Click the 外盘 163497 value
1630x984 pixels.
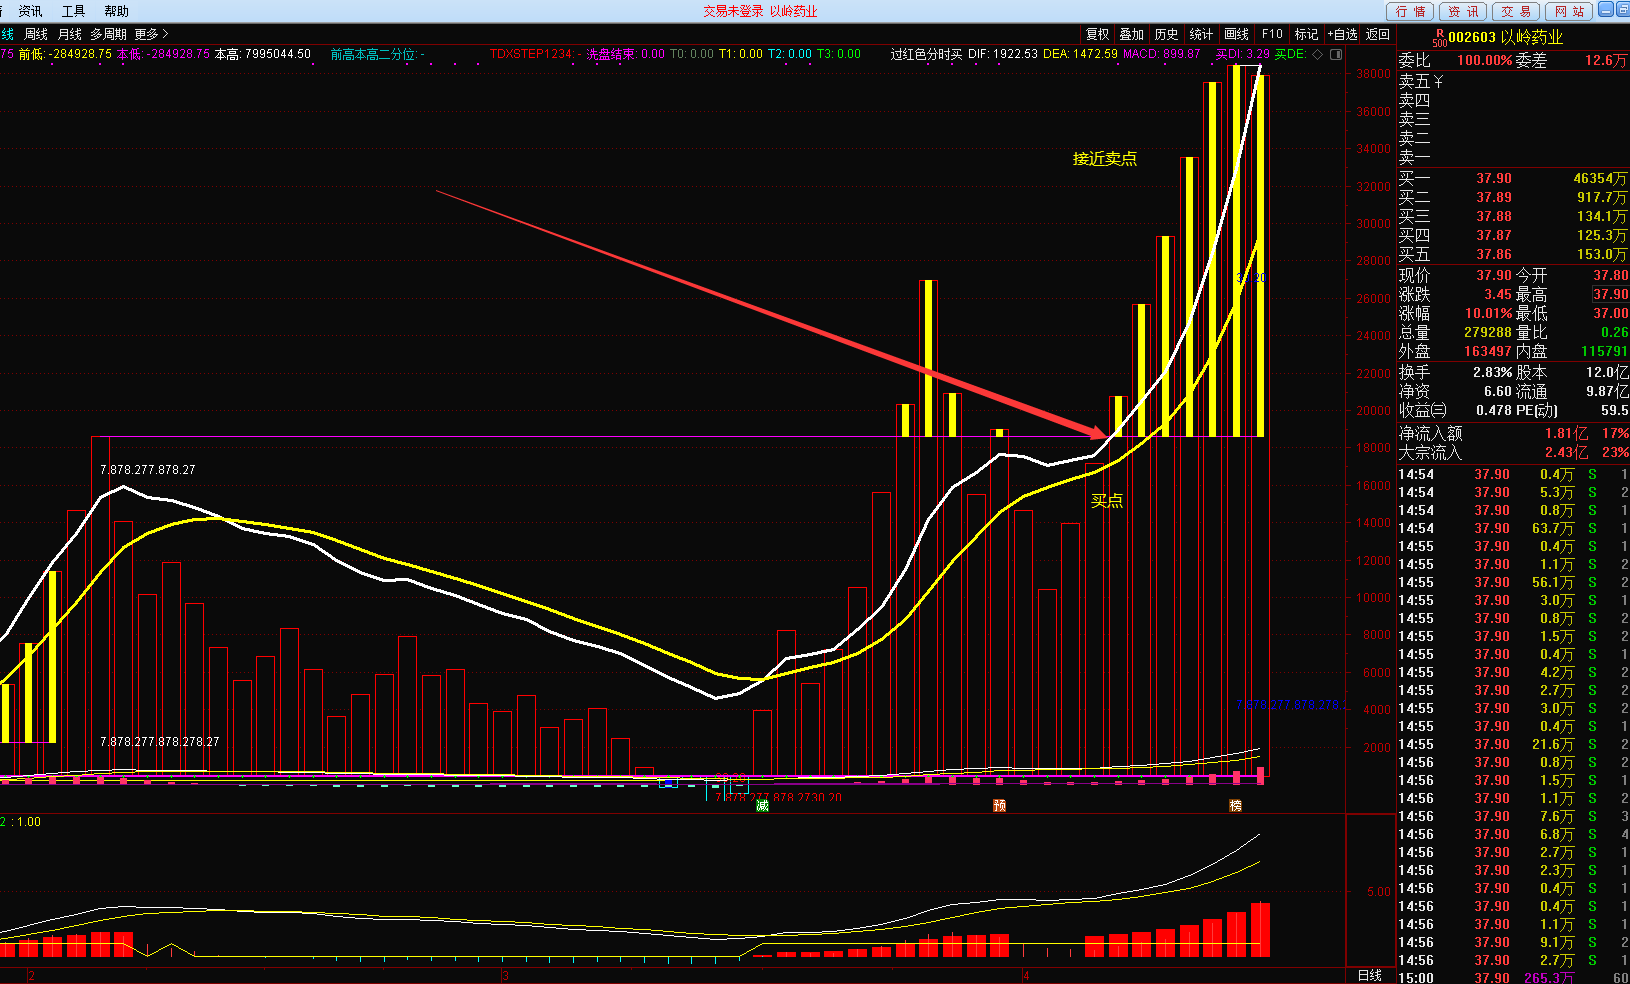point(1488,351)
